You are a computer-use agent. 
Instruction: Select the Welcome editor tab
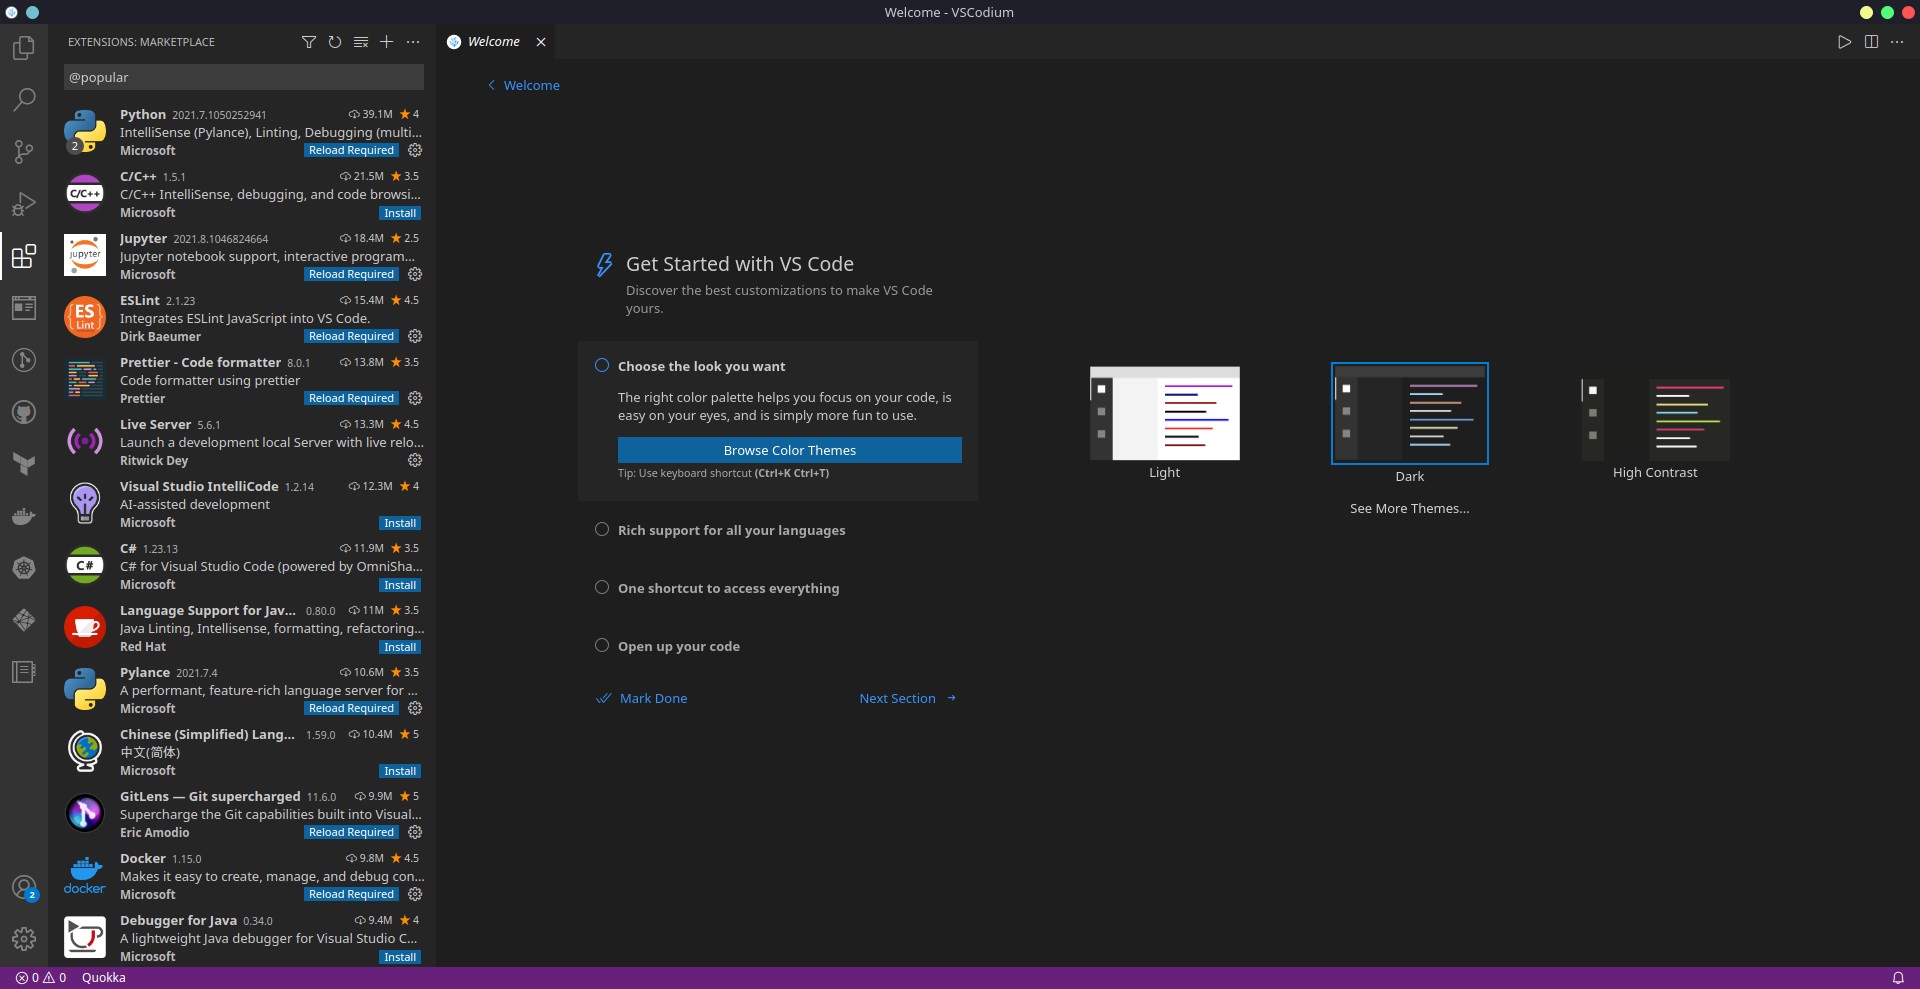coord(493,42)
